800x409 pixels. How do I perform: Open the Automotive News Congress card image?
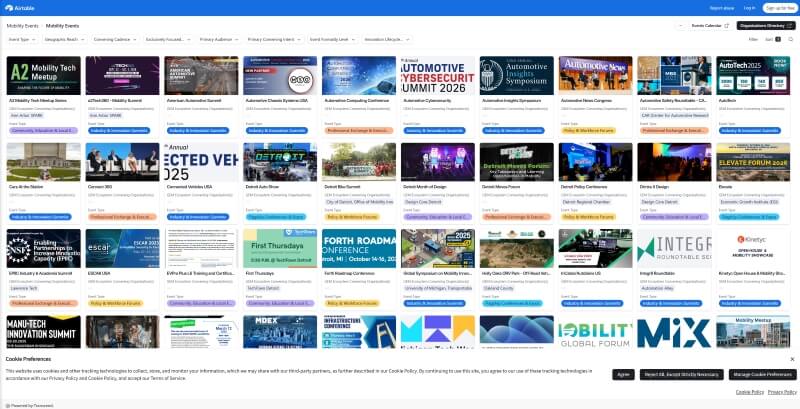595,75
